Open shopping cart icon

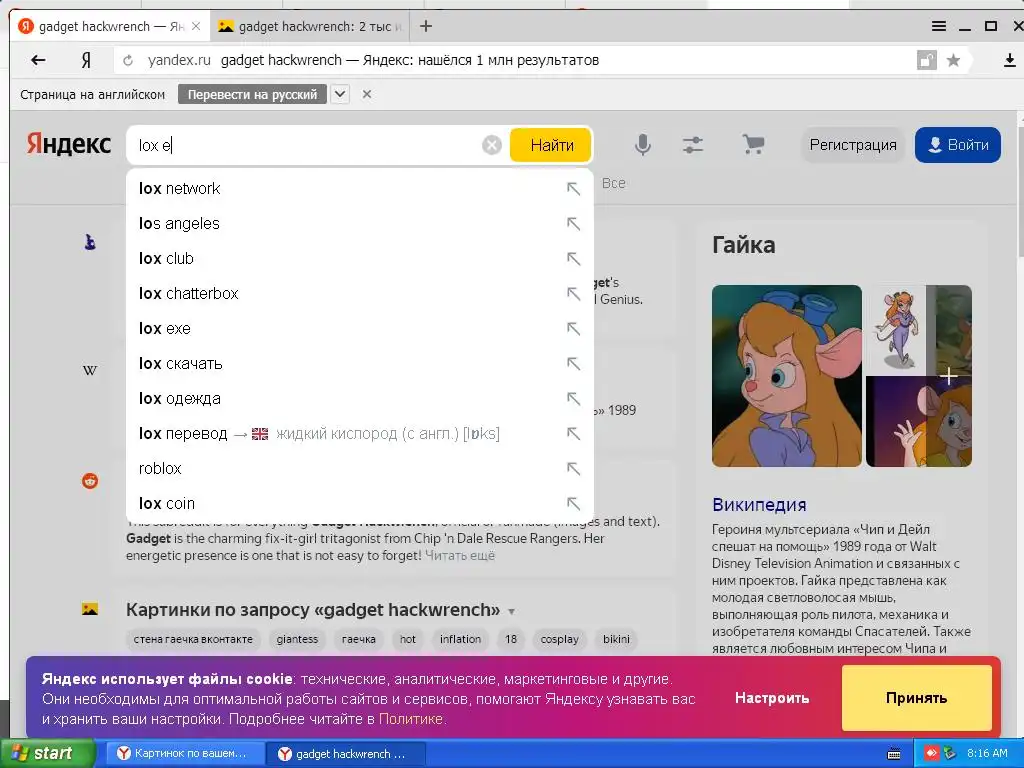(753, 144)
